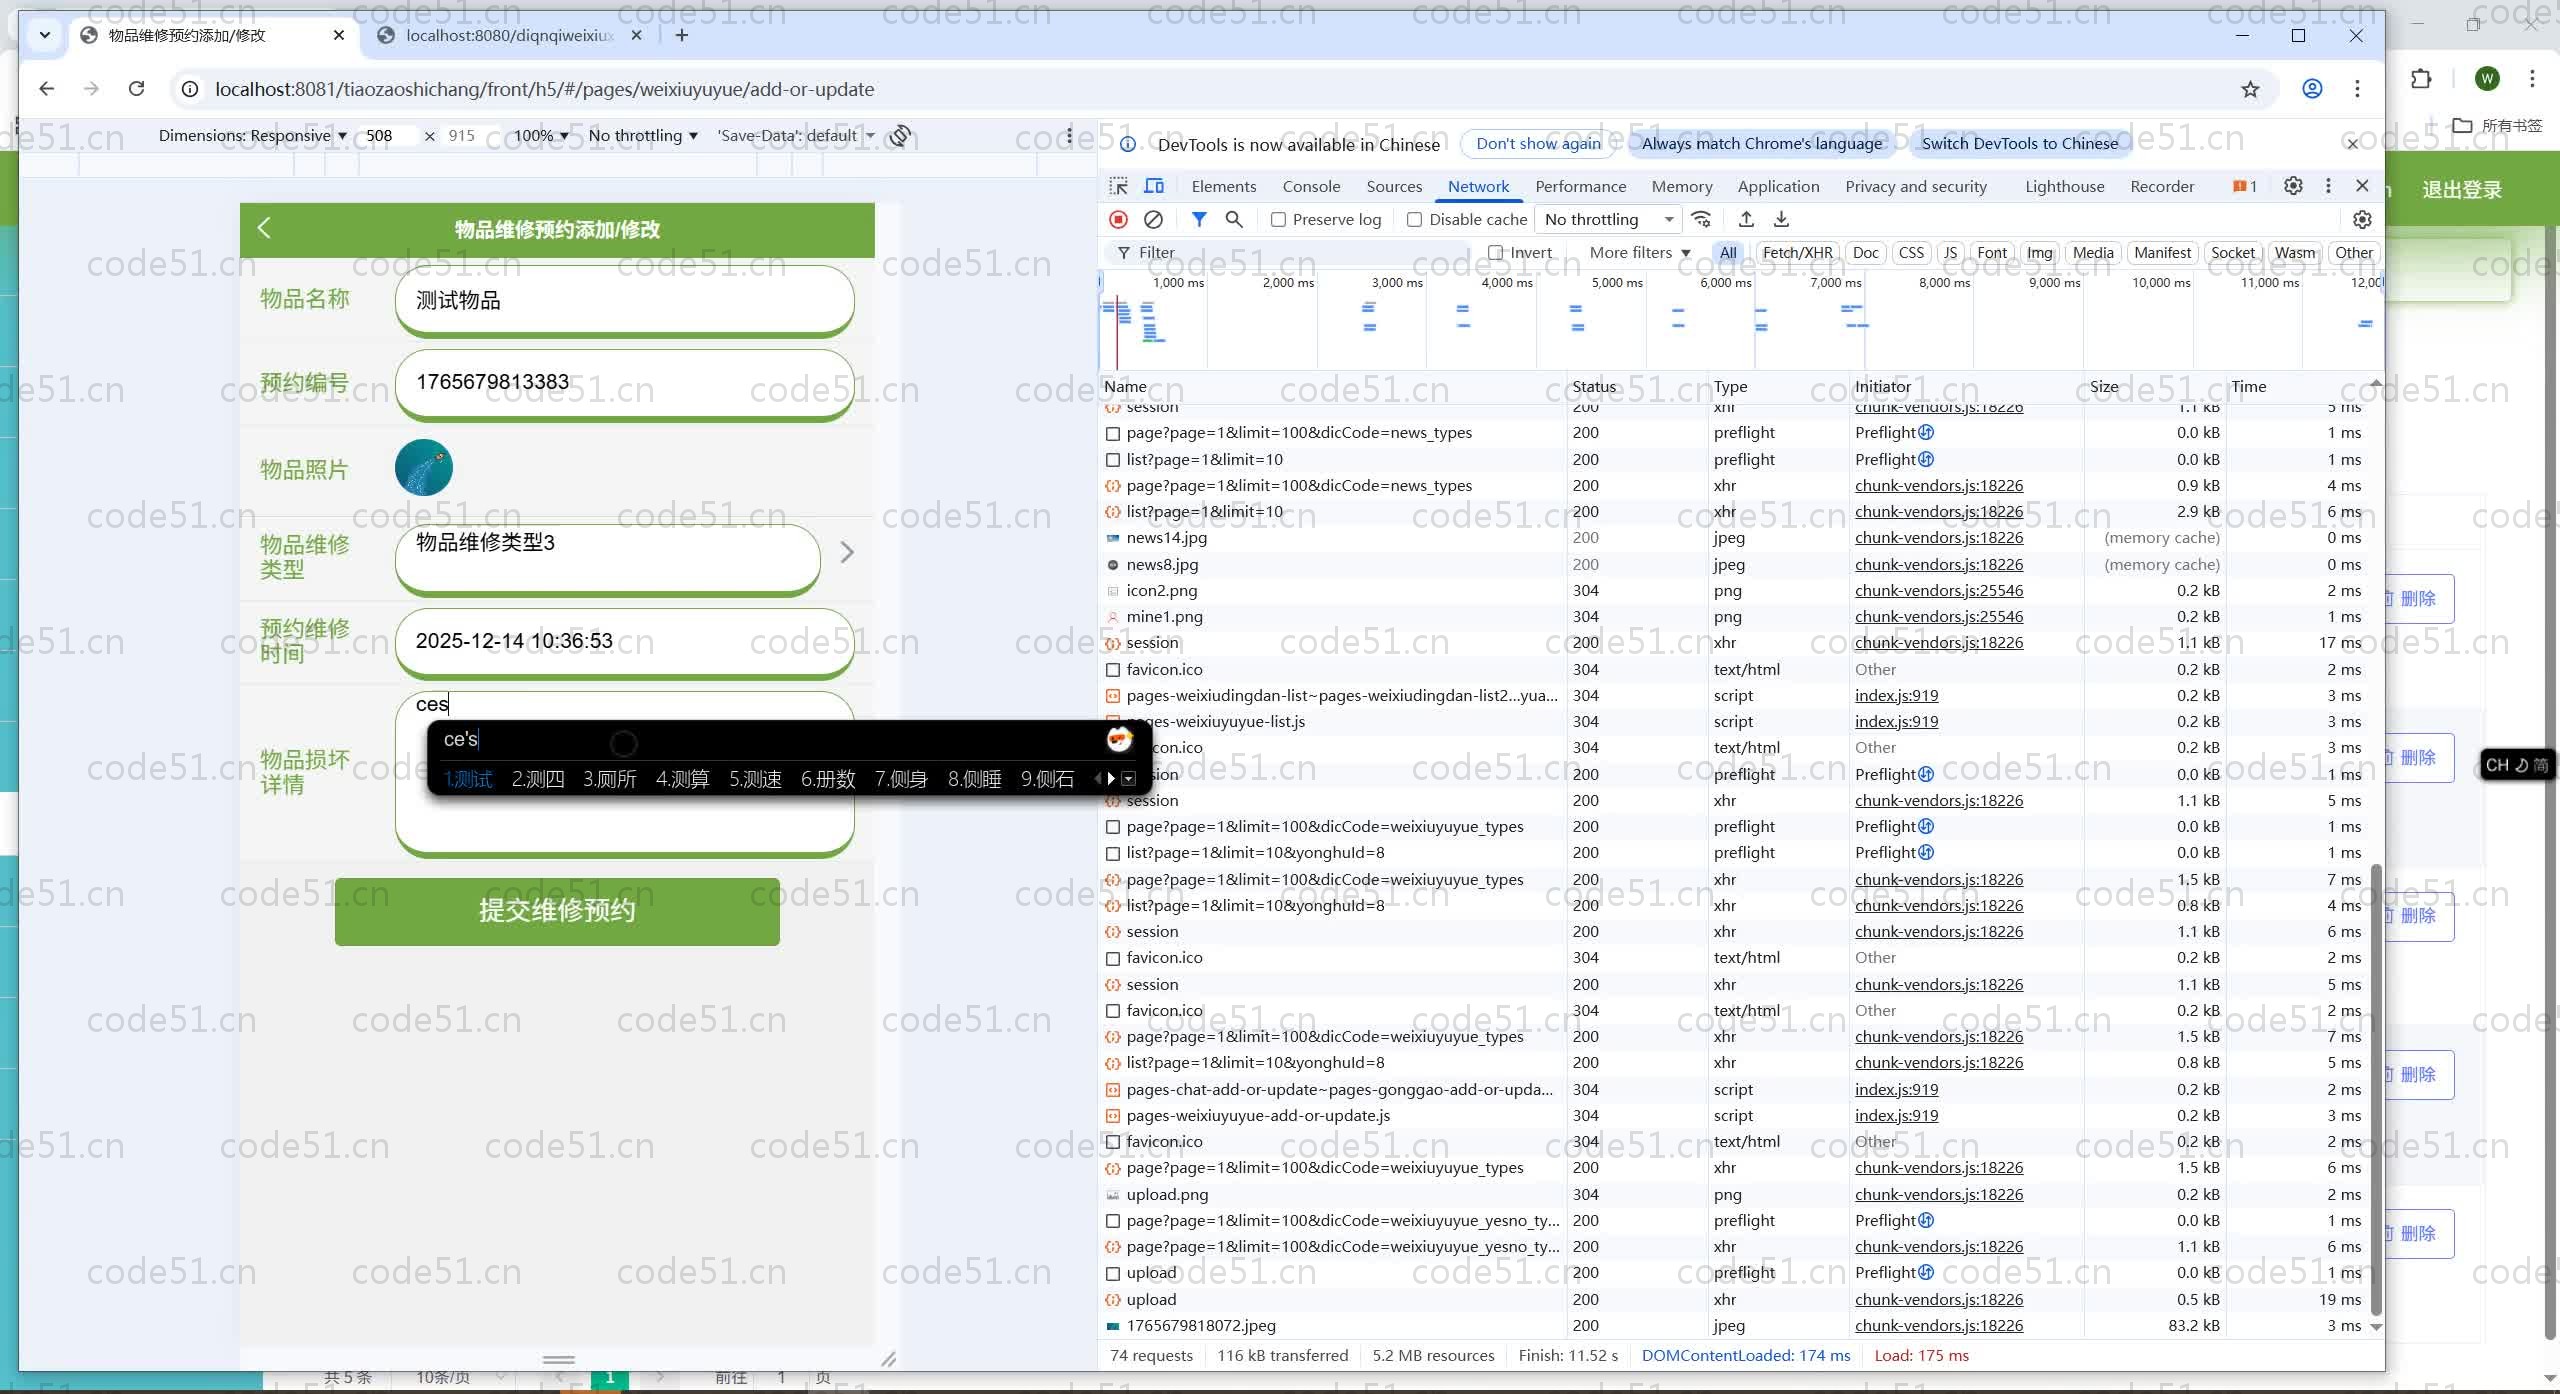
Task: Click the 提交维修预约 submit button
Action: coord(557,911)
